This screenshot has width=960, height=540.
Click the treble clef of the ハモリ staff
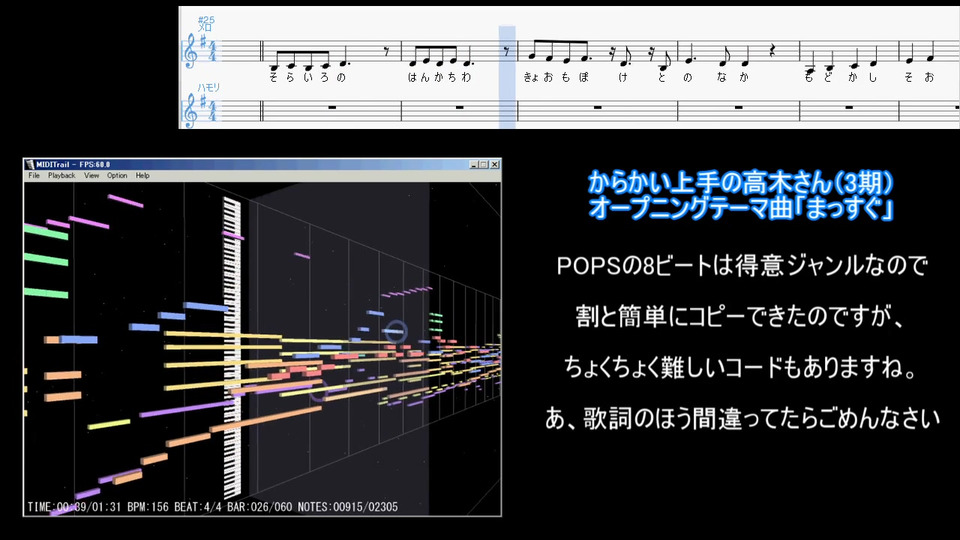(x=190, y=111)
